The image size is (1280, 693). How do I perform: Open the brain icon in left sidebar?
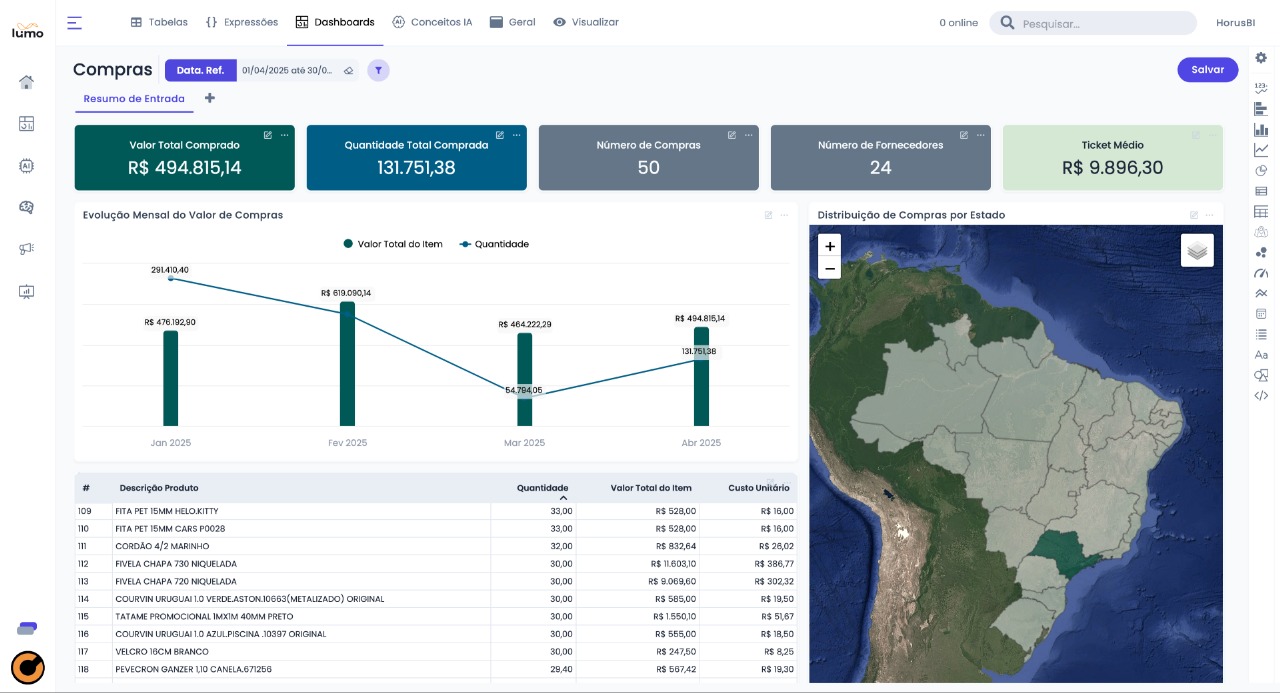pos(27,207)
